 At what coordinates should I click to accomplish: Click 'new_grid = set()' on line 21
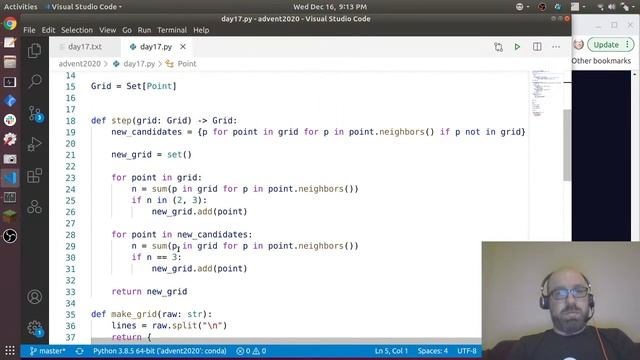click(x=151, y=155)
